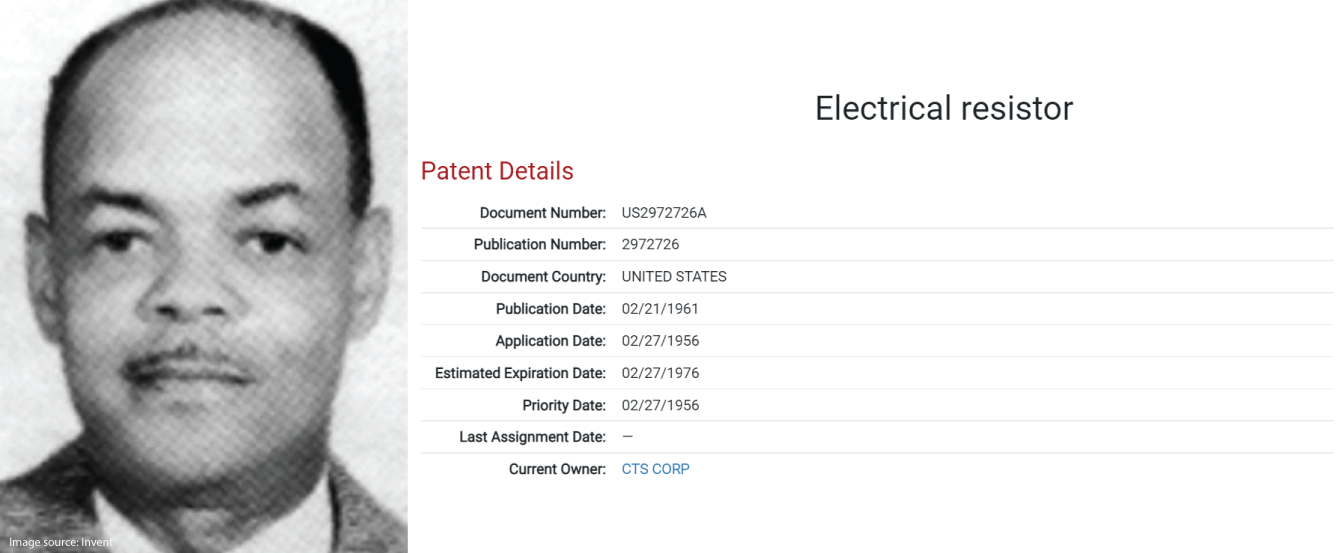Open the CTS CORP owner link
1338x553 pixels.
[x=655, y=469]
